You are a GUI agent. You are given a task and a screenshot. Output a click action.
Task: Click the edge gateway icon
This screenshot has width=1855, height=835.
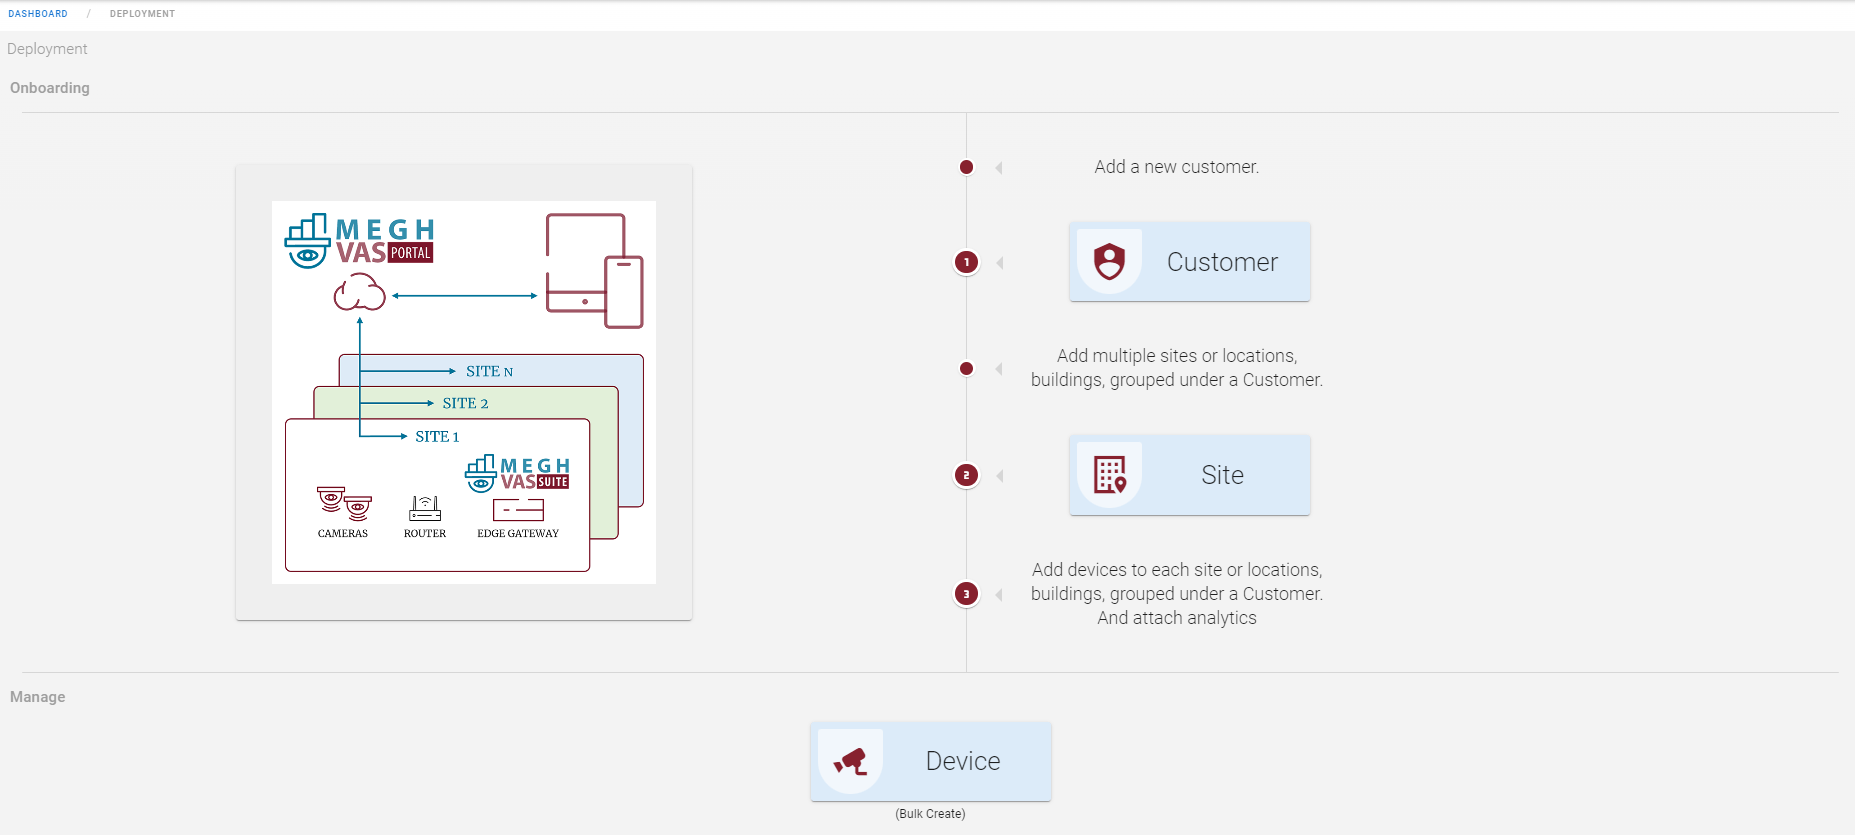click(518, 510)
